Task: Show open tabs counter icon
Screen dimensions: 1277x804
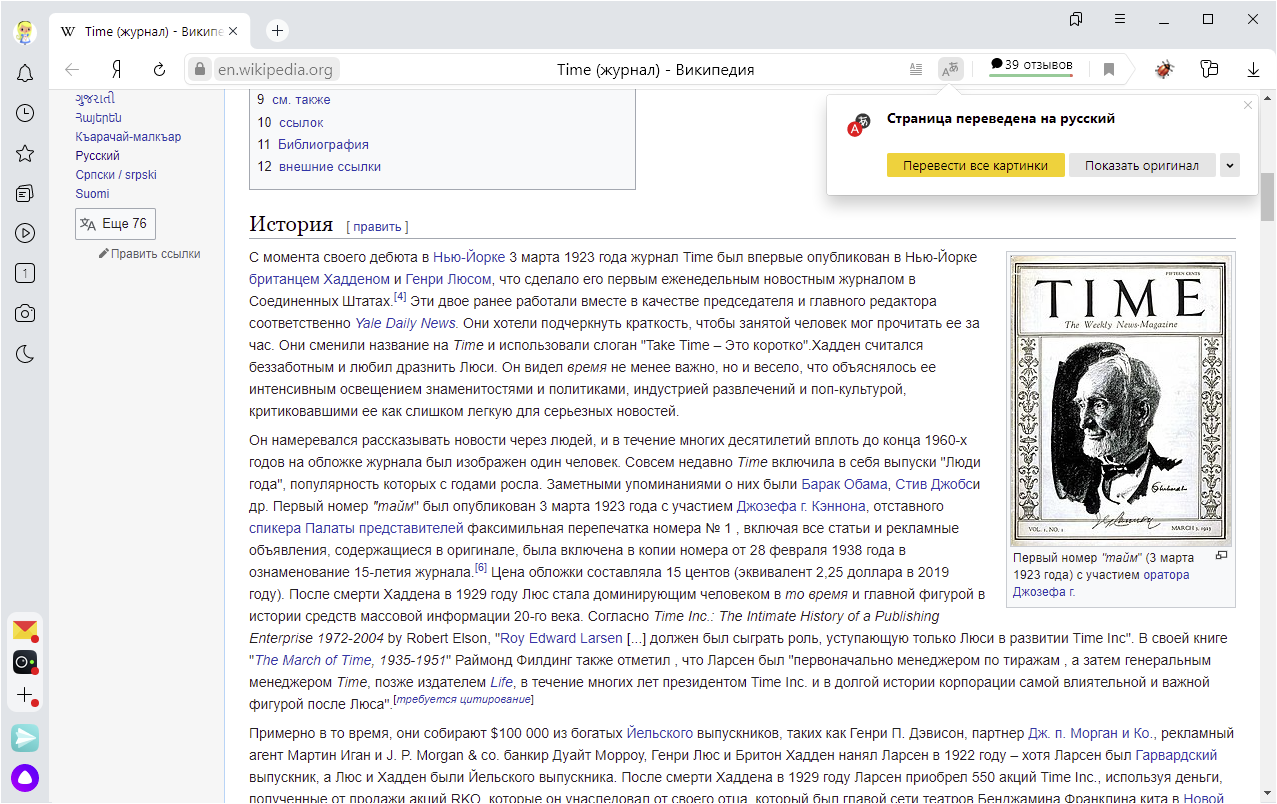Action: (x=25, y=273)
